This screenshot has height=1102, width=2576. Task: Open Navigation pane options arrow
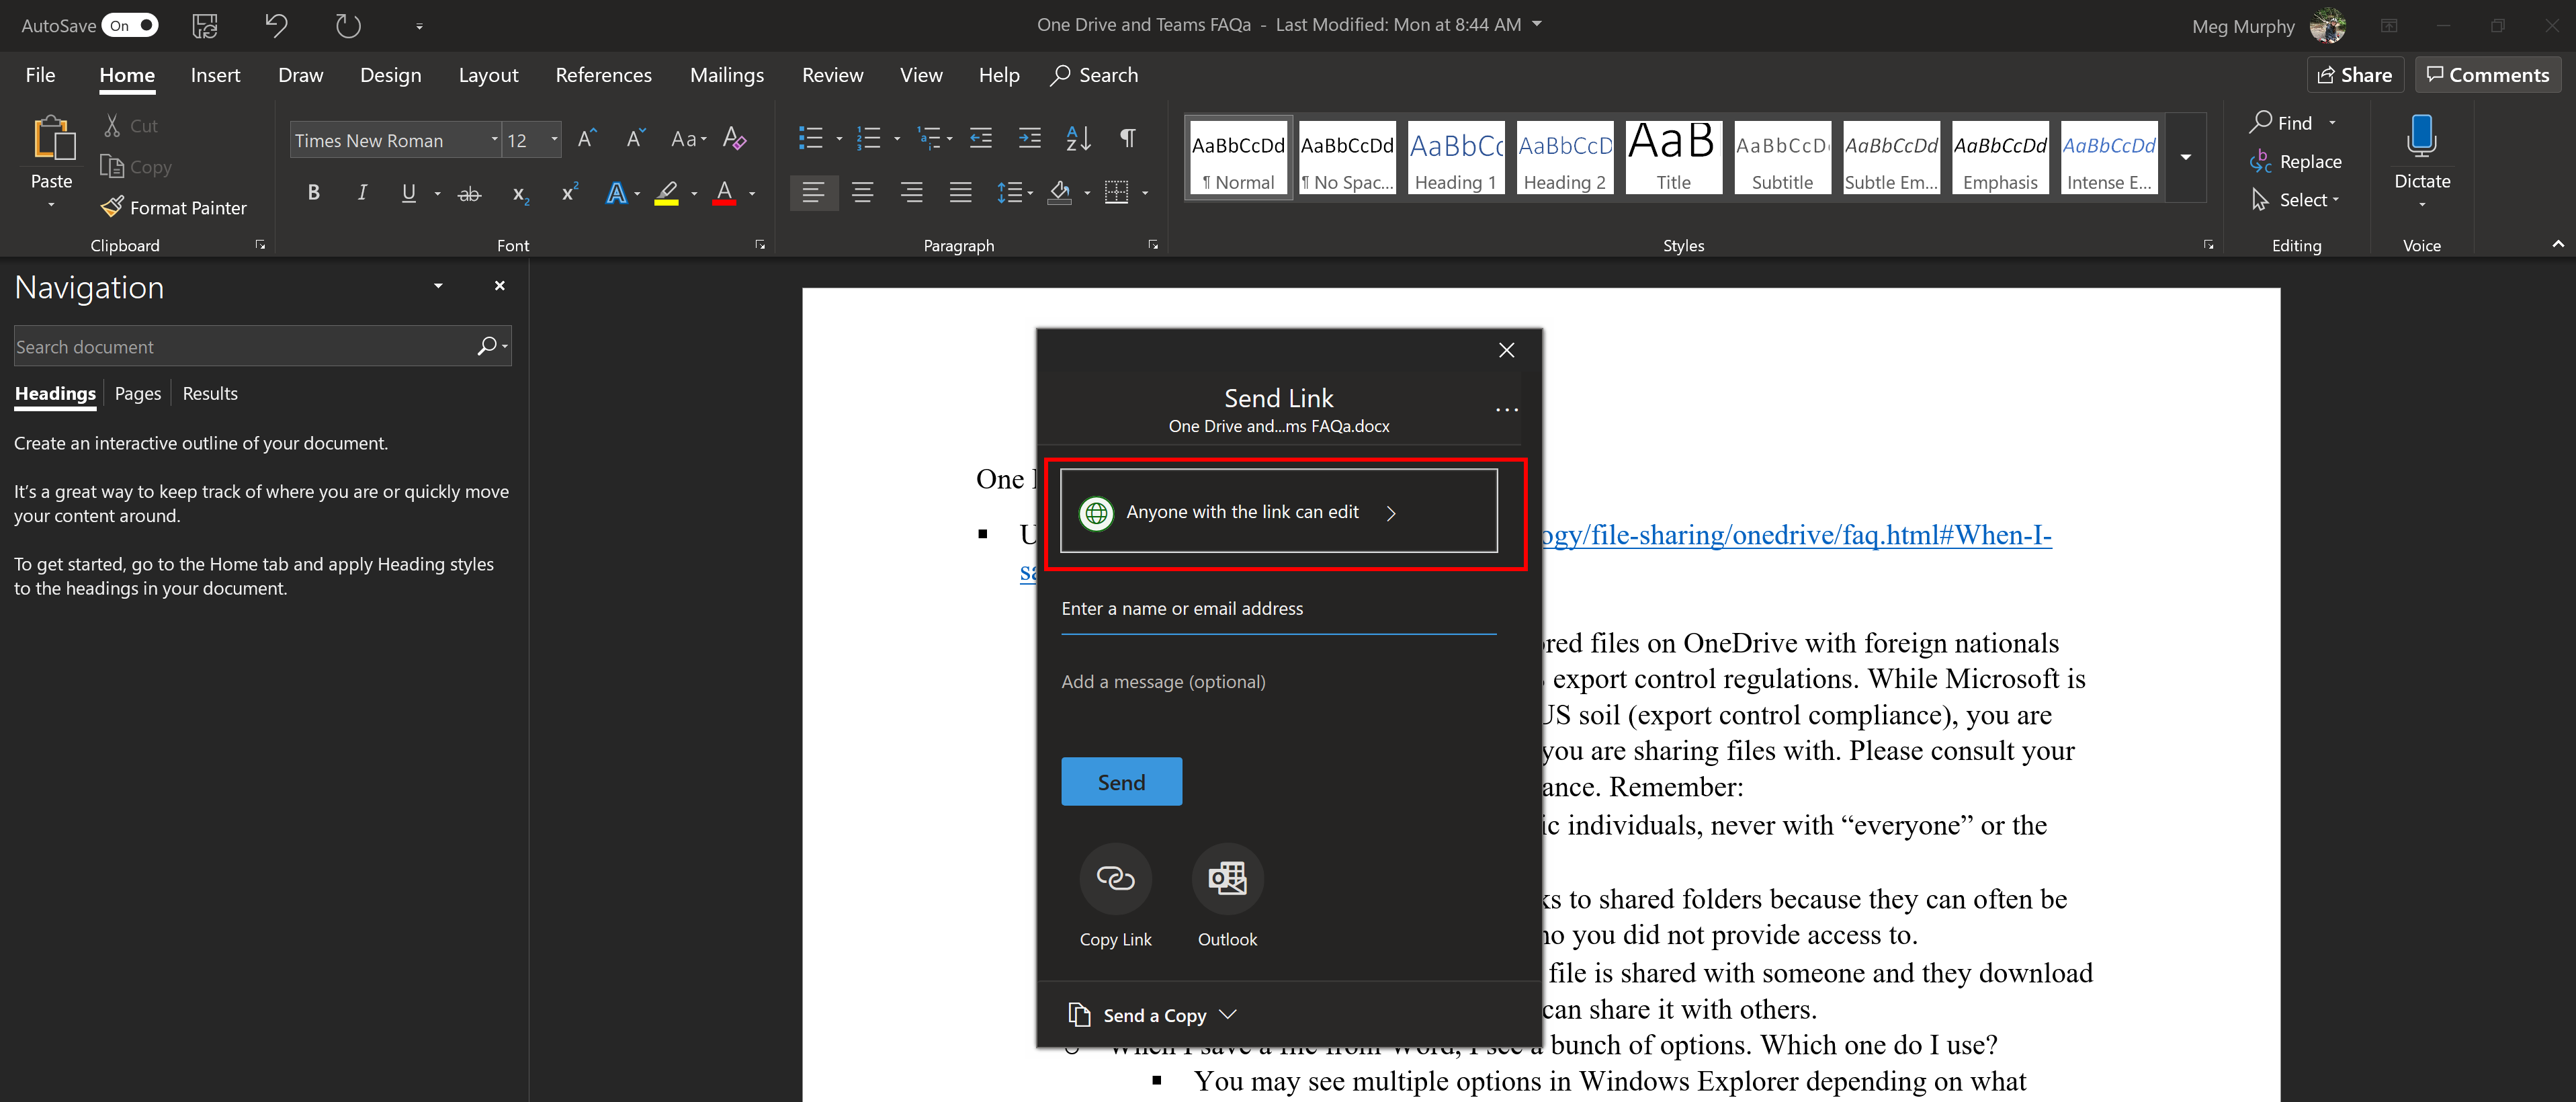(x=438, y=286)
